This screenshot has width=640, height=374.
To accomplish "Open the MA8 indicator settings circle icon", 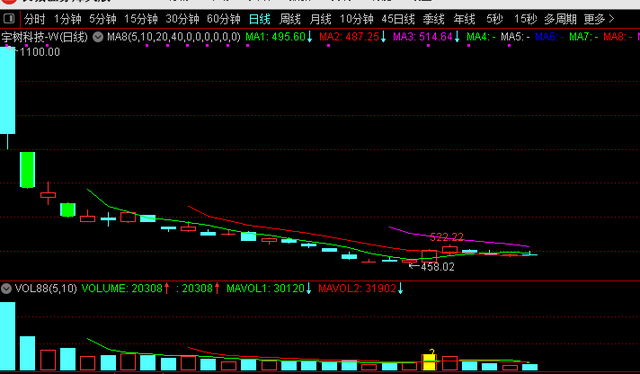I will (98, 37).
